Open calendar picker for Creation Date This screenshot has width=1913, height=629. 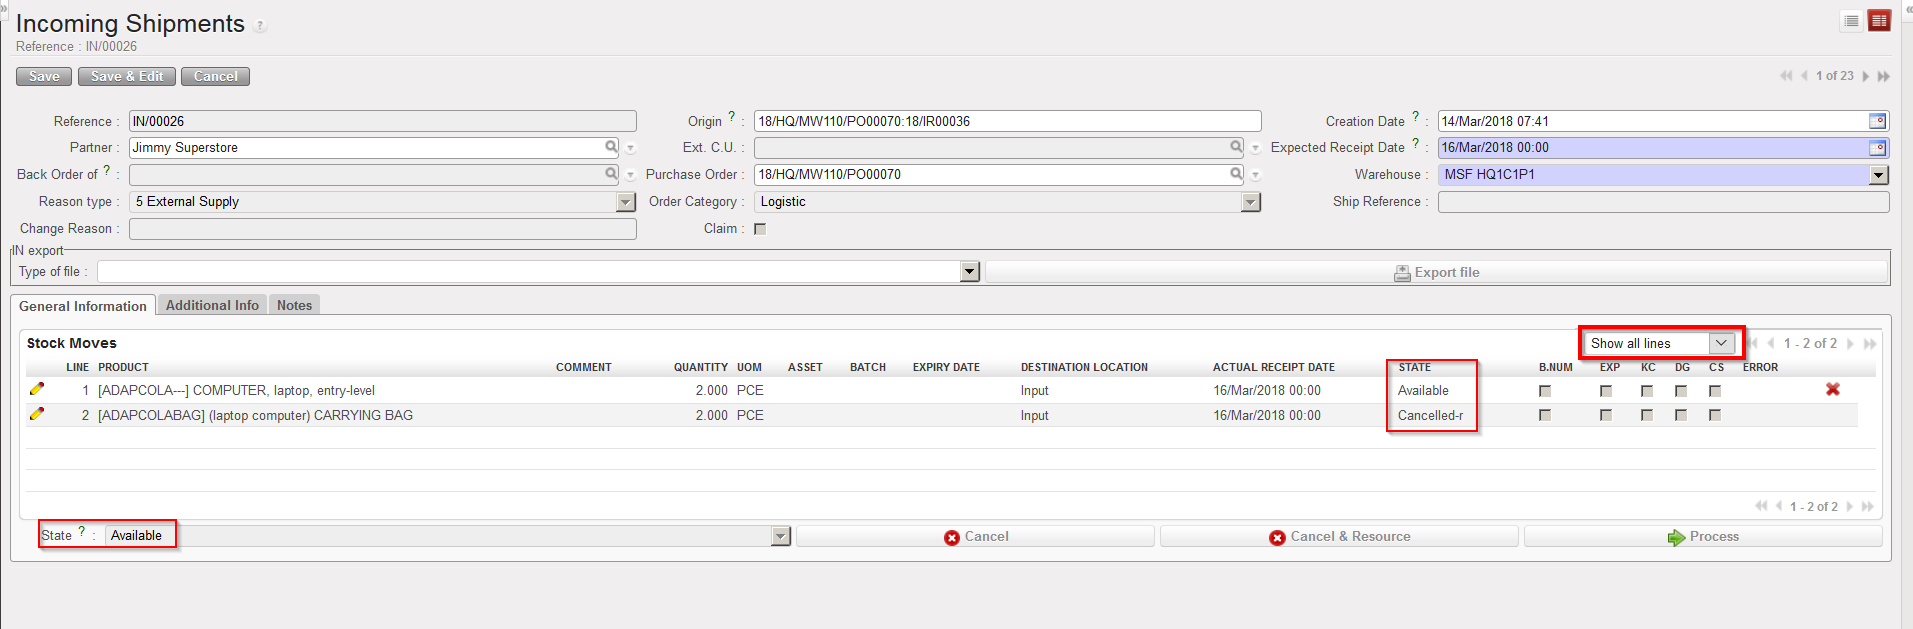[x=1877, y=121]
